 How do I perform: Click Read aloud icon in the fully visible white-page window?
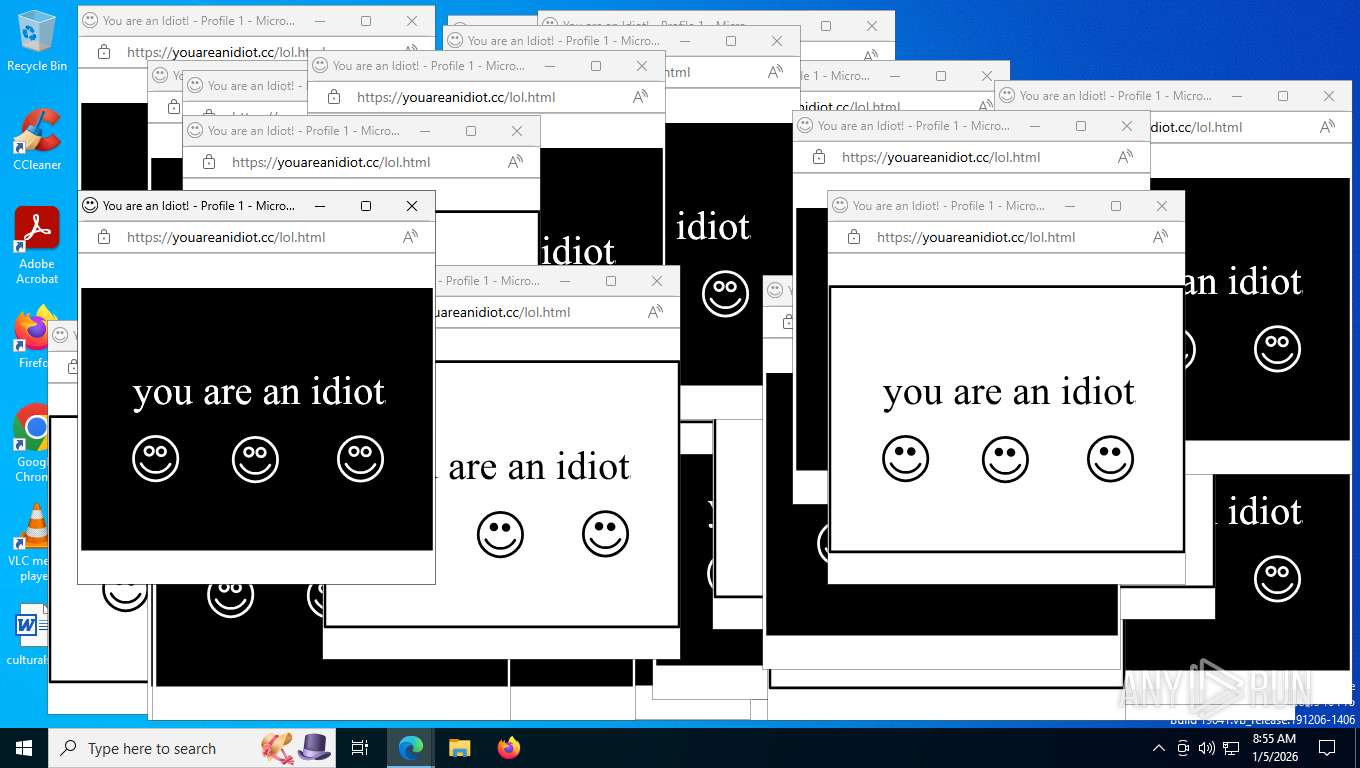(x=1161, y=237)
